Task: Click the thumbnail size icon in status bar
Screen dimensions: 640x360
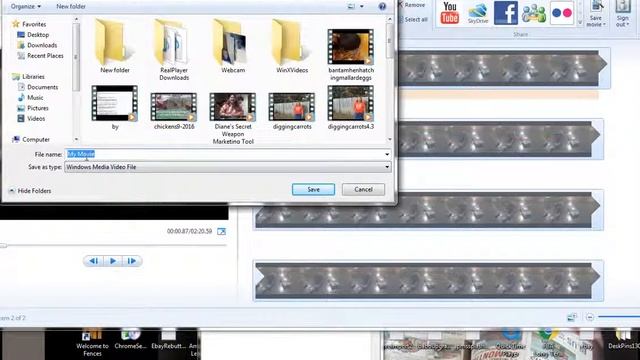Action: [572, 317]
